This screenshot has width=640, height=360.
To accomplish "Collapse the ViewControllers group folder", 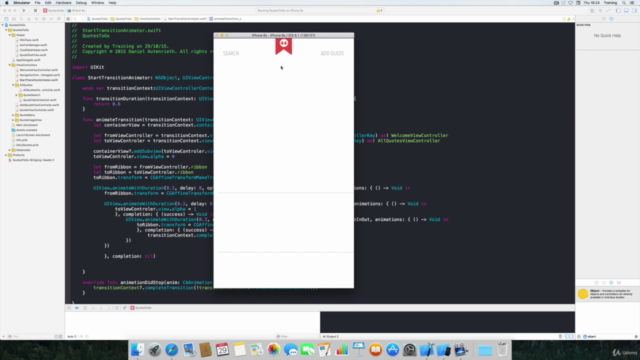I will click(x=10, y=65).
